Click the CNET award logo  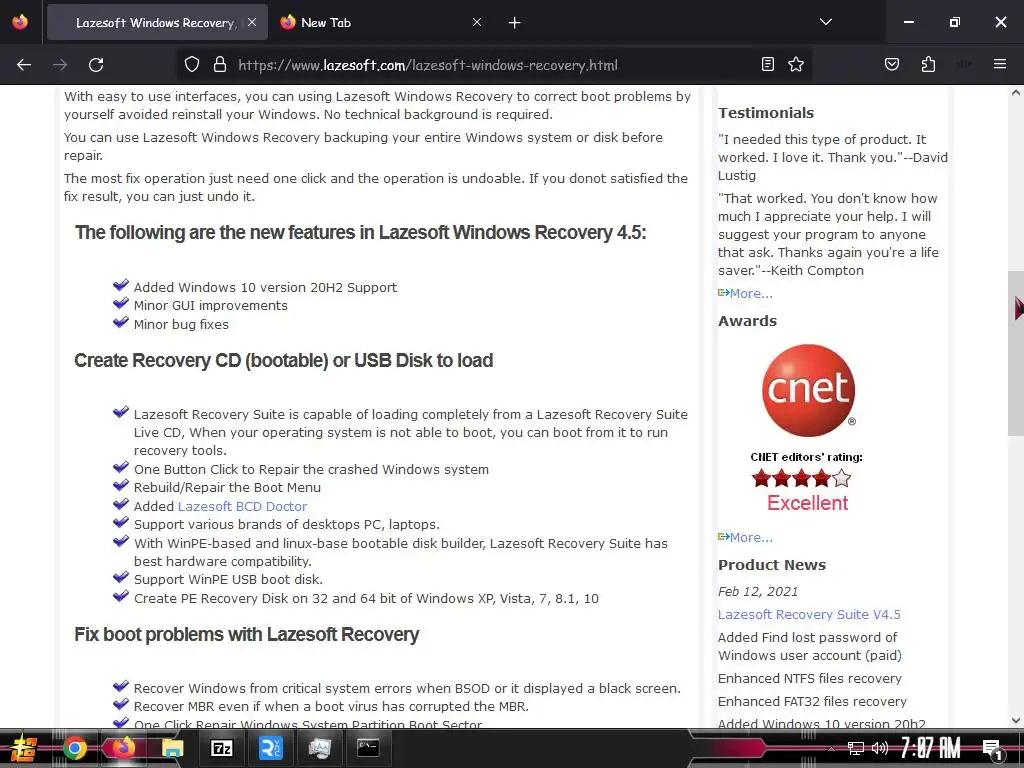pos(808,391)
